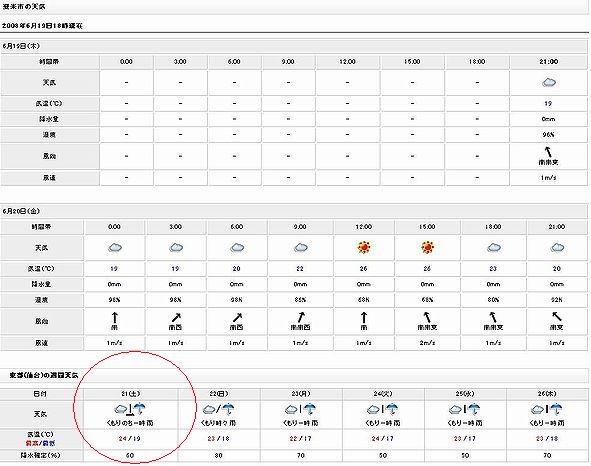
Task: Click the cloud and umbrella icon for the 26th (Thursday)
Action: 547,409
